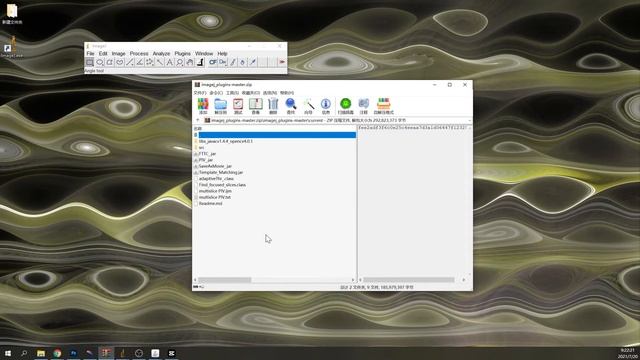Click the Info icon in WinRAR toolbar

pos(326,106)
